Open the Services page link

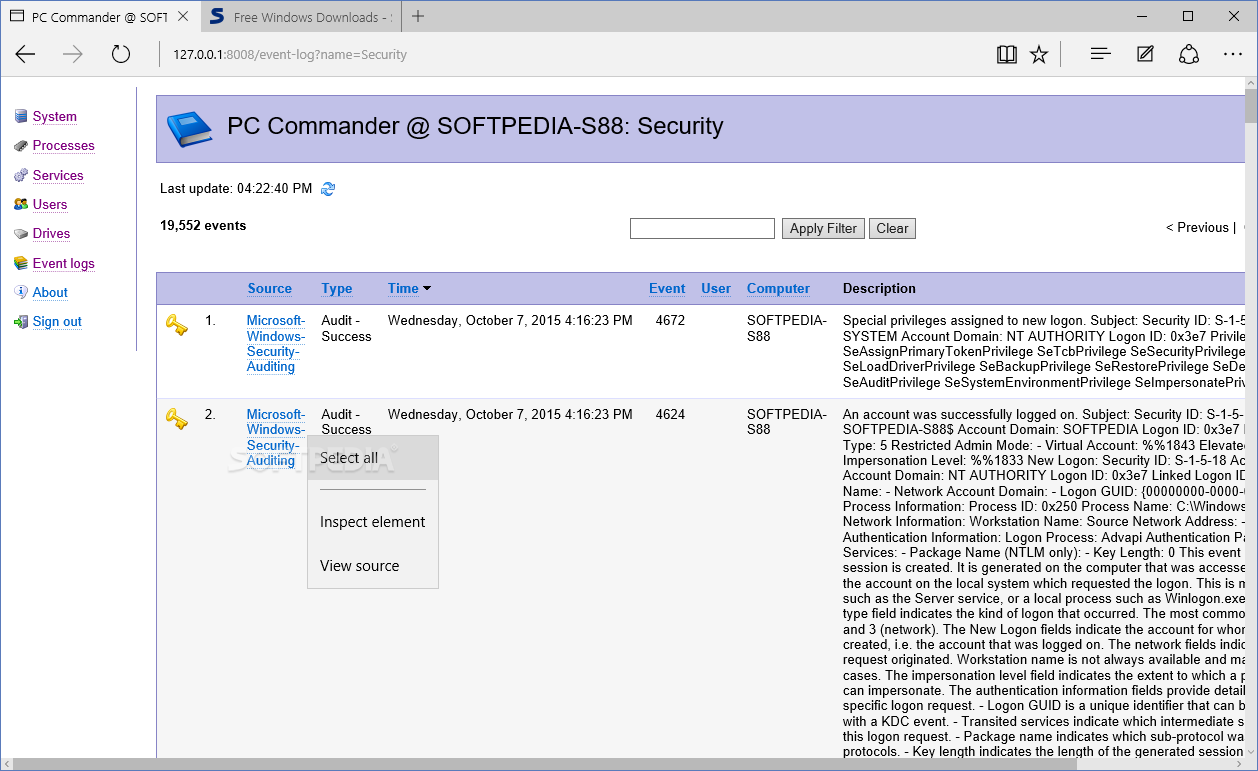point(58,175)
